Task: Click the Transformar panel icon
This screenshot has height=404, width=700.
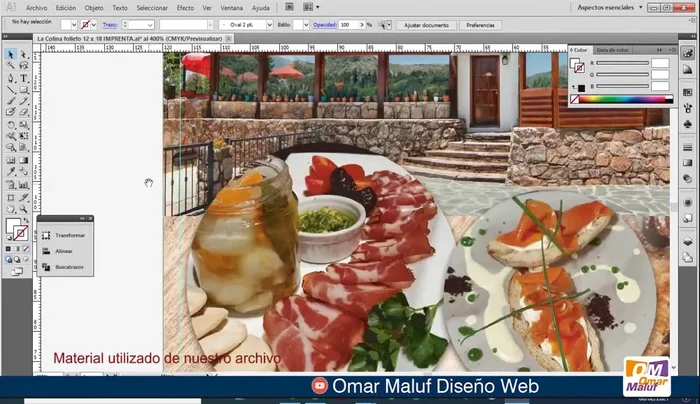Action: coord(46,235)
